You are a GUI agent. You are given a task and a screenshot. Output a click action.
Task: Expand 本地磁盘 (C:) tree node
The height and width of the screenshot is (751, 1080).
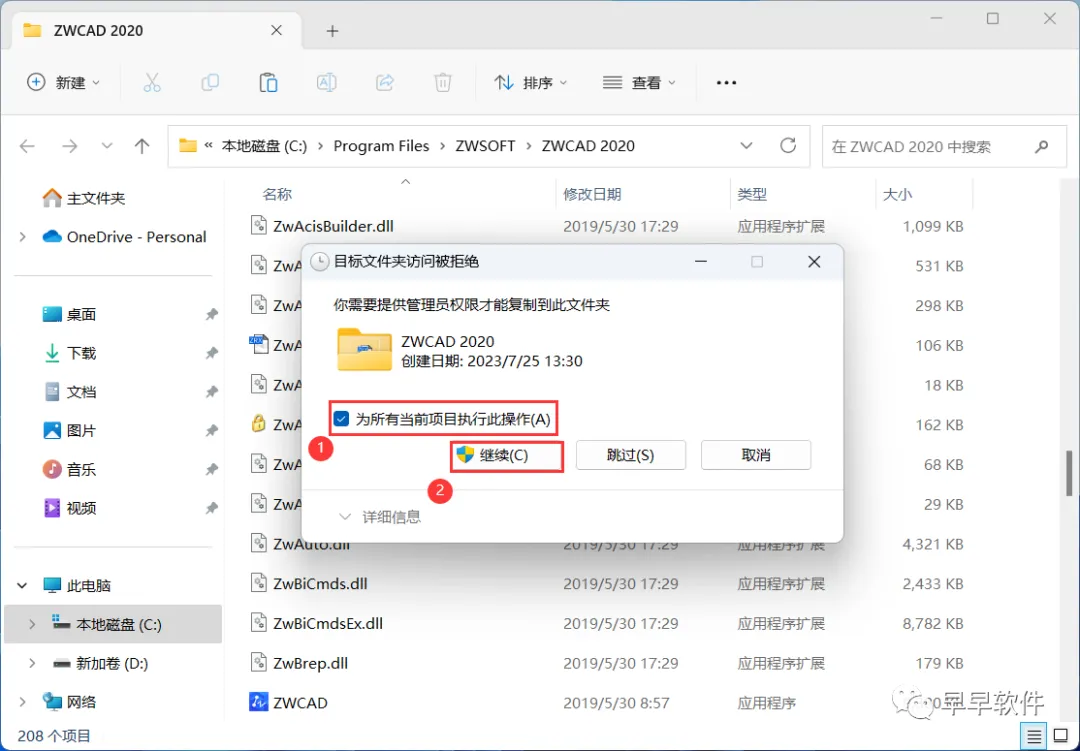click(32, 624)
